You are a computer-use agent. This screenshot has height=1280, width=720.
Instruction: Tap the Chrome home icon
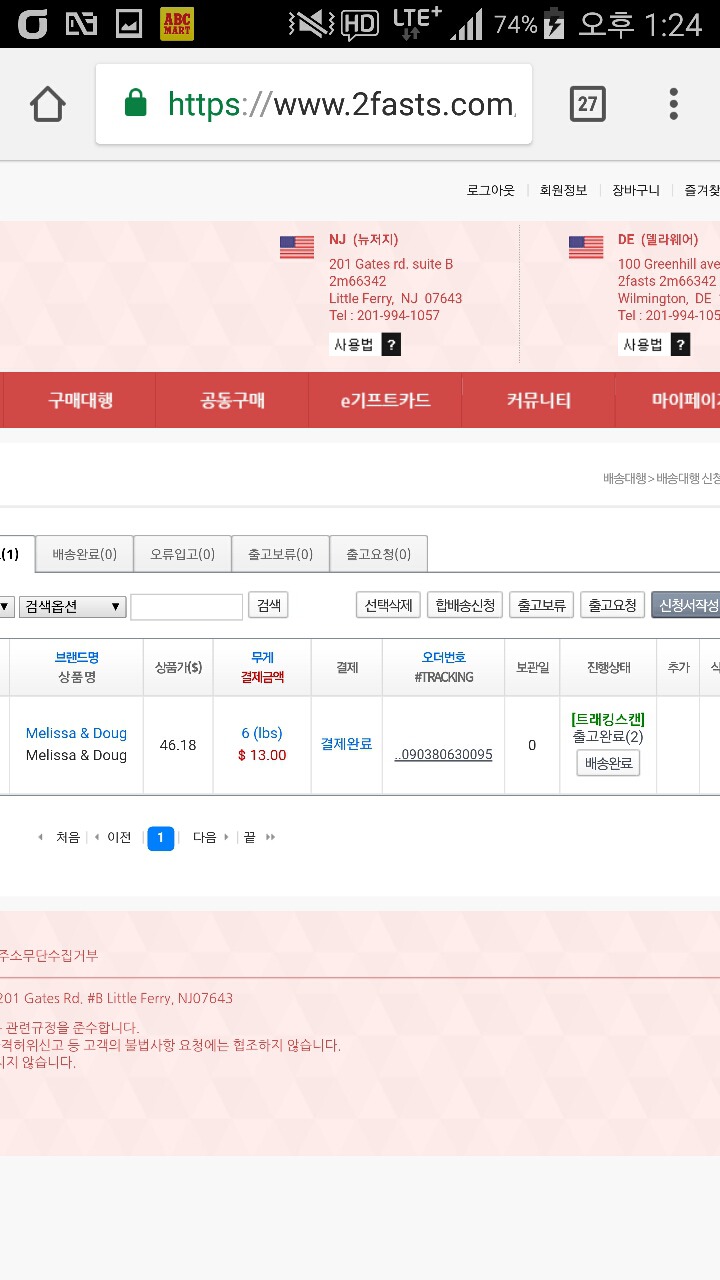pyautogui.click(x=48, y=104)
